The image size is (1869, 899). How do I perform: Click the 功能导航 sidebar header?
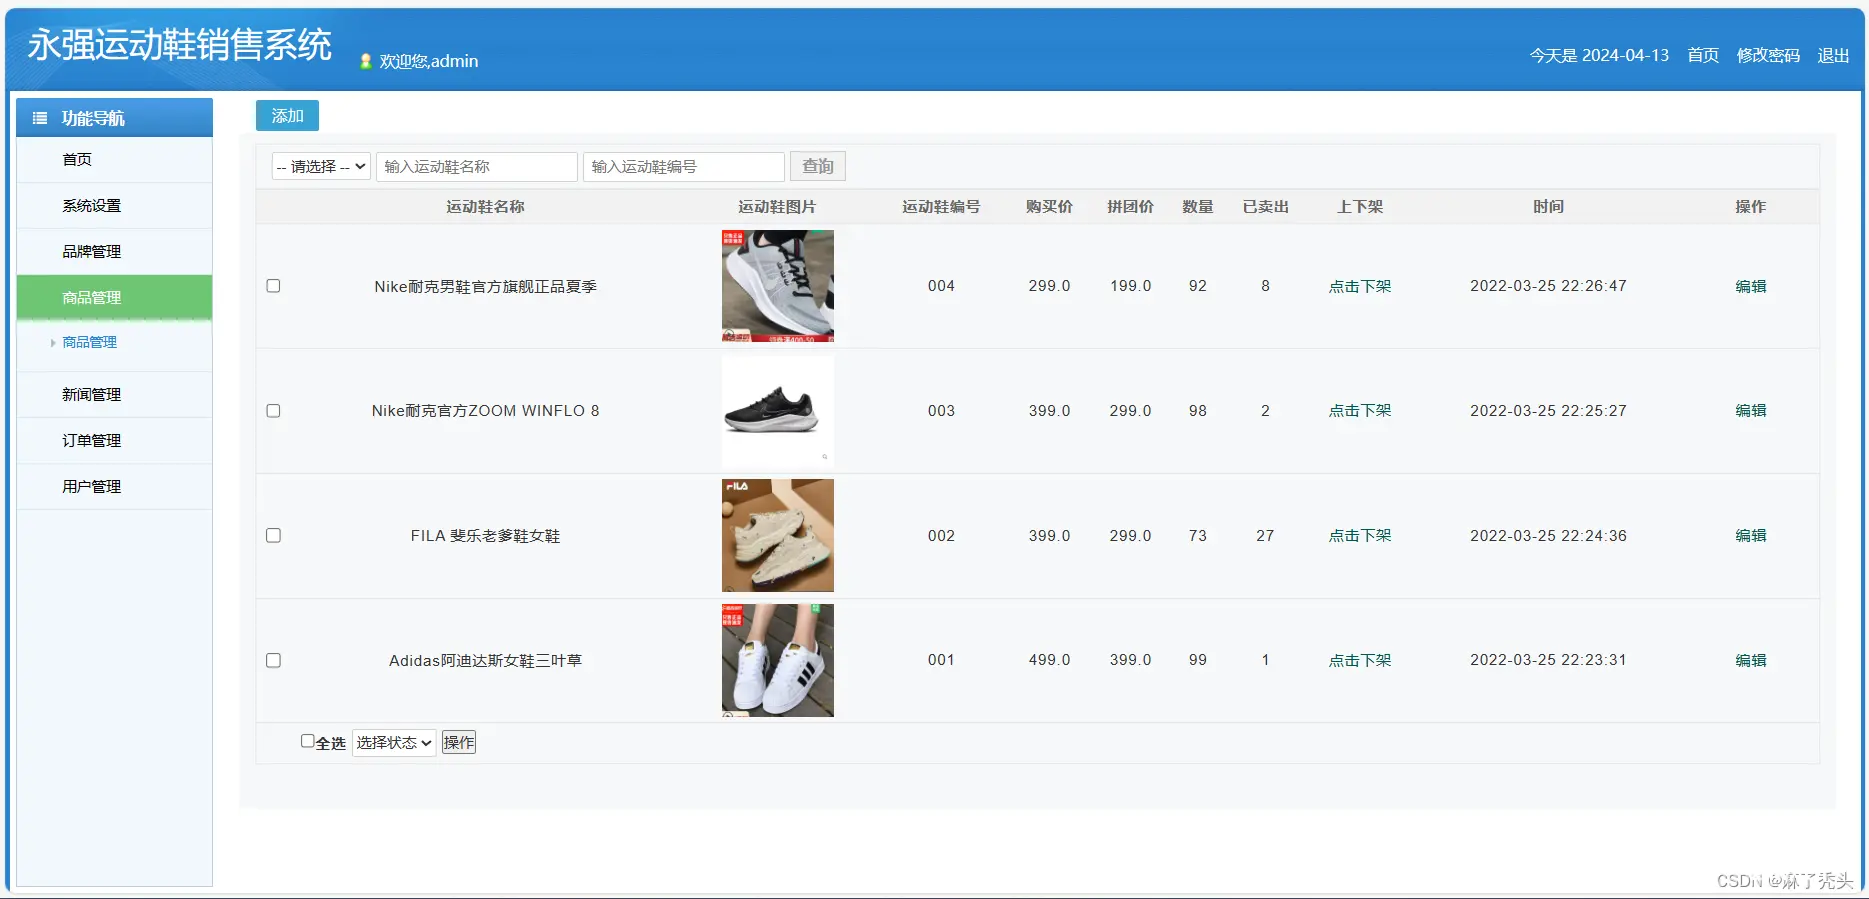point(114,117)
